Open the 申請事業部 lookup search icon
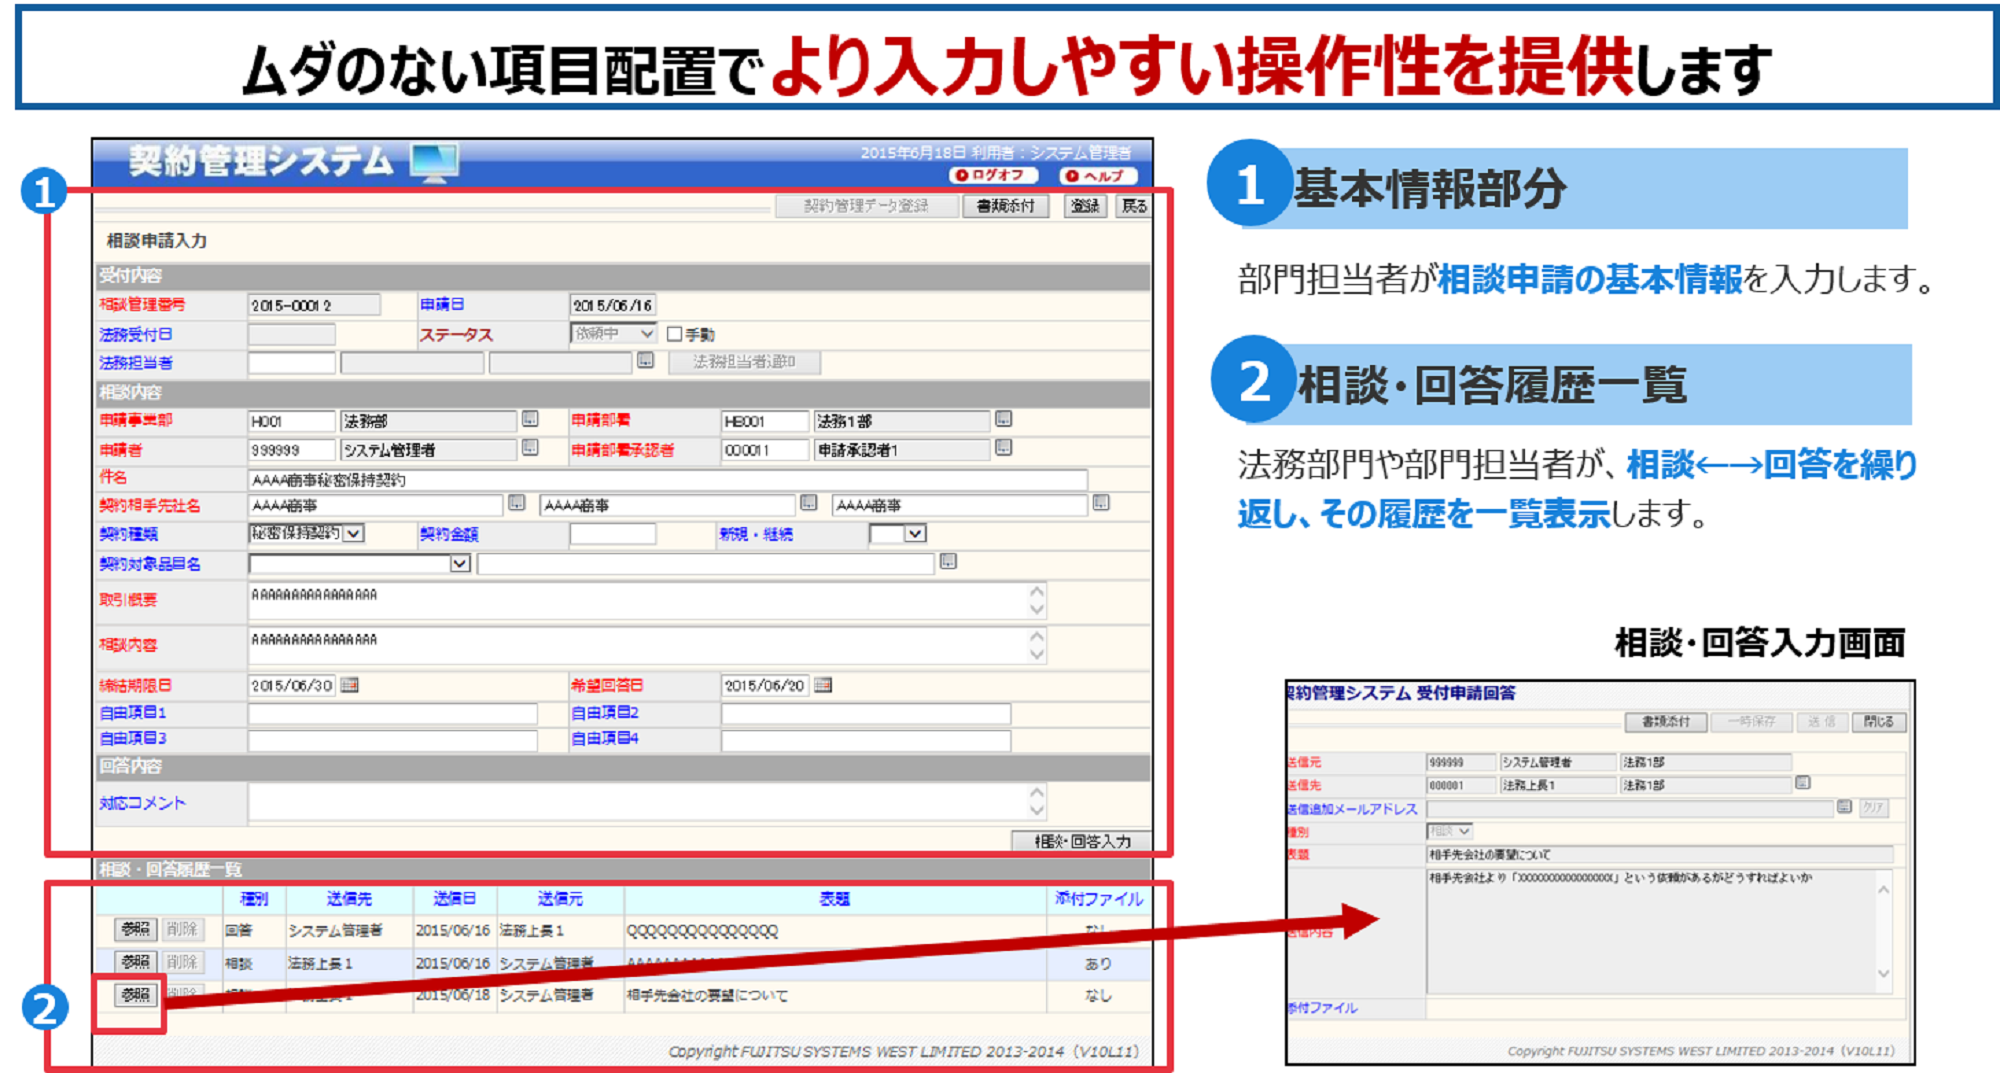 531,418
